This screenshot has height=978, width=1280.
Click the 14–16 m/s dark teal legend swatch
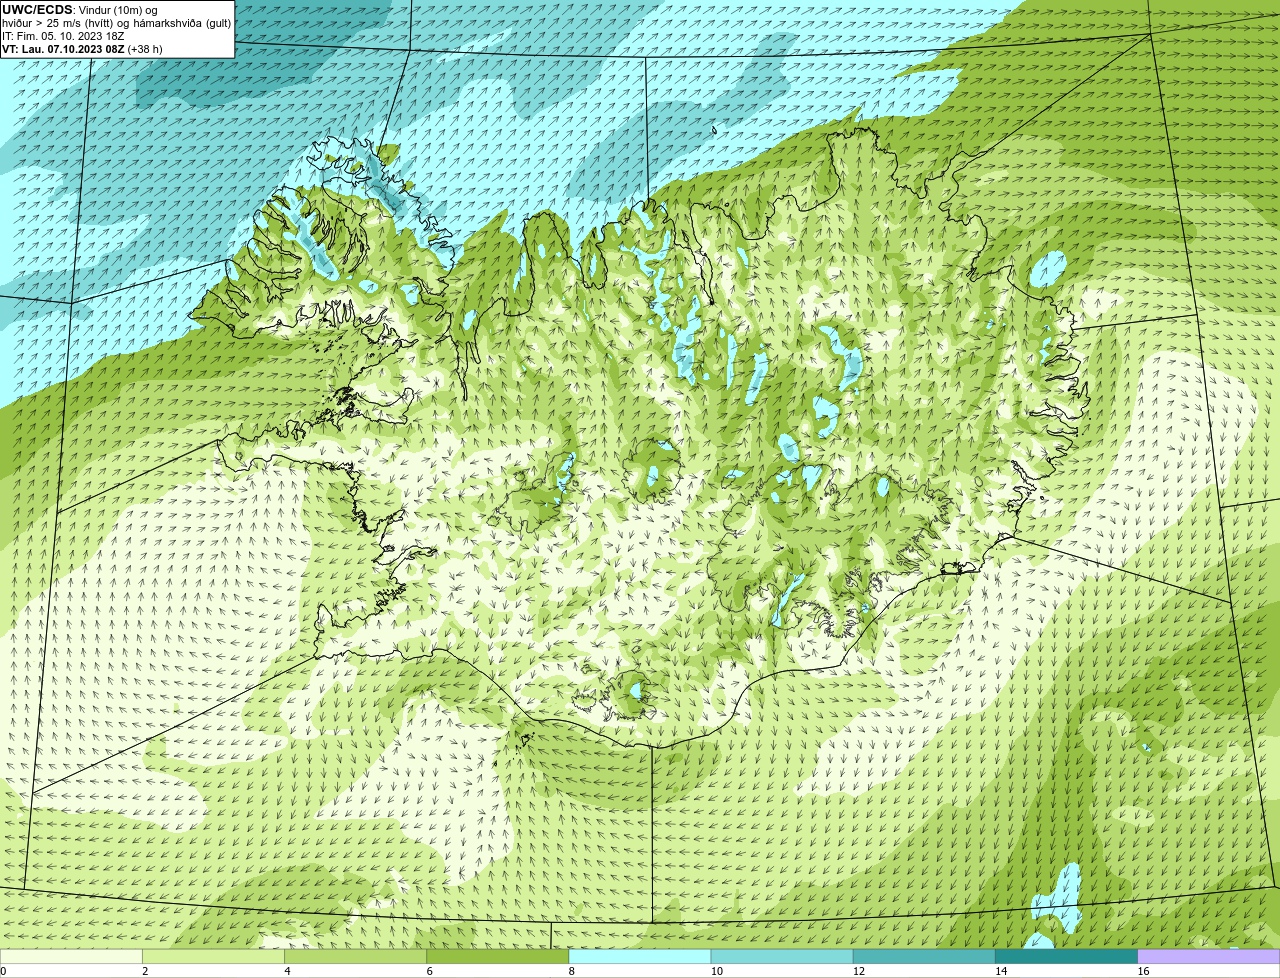[1067, 956]
